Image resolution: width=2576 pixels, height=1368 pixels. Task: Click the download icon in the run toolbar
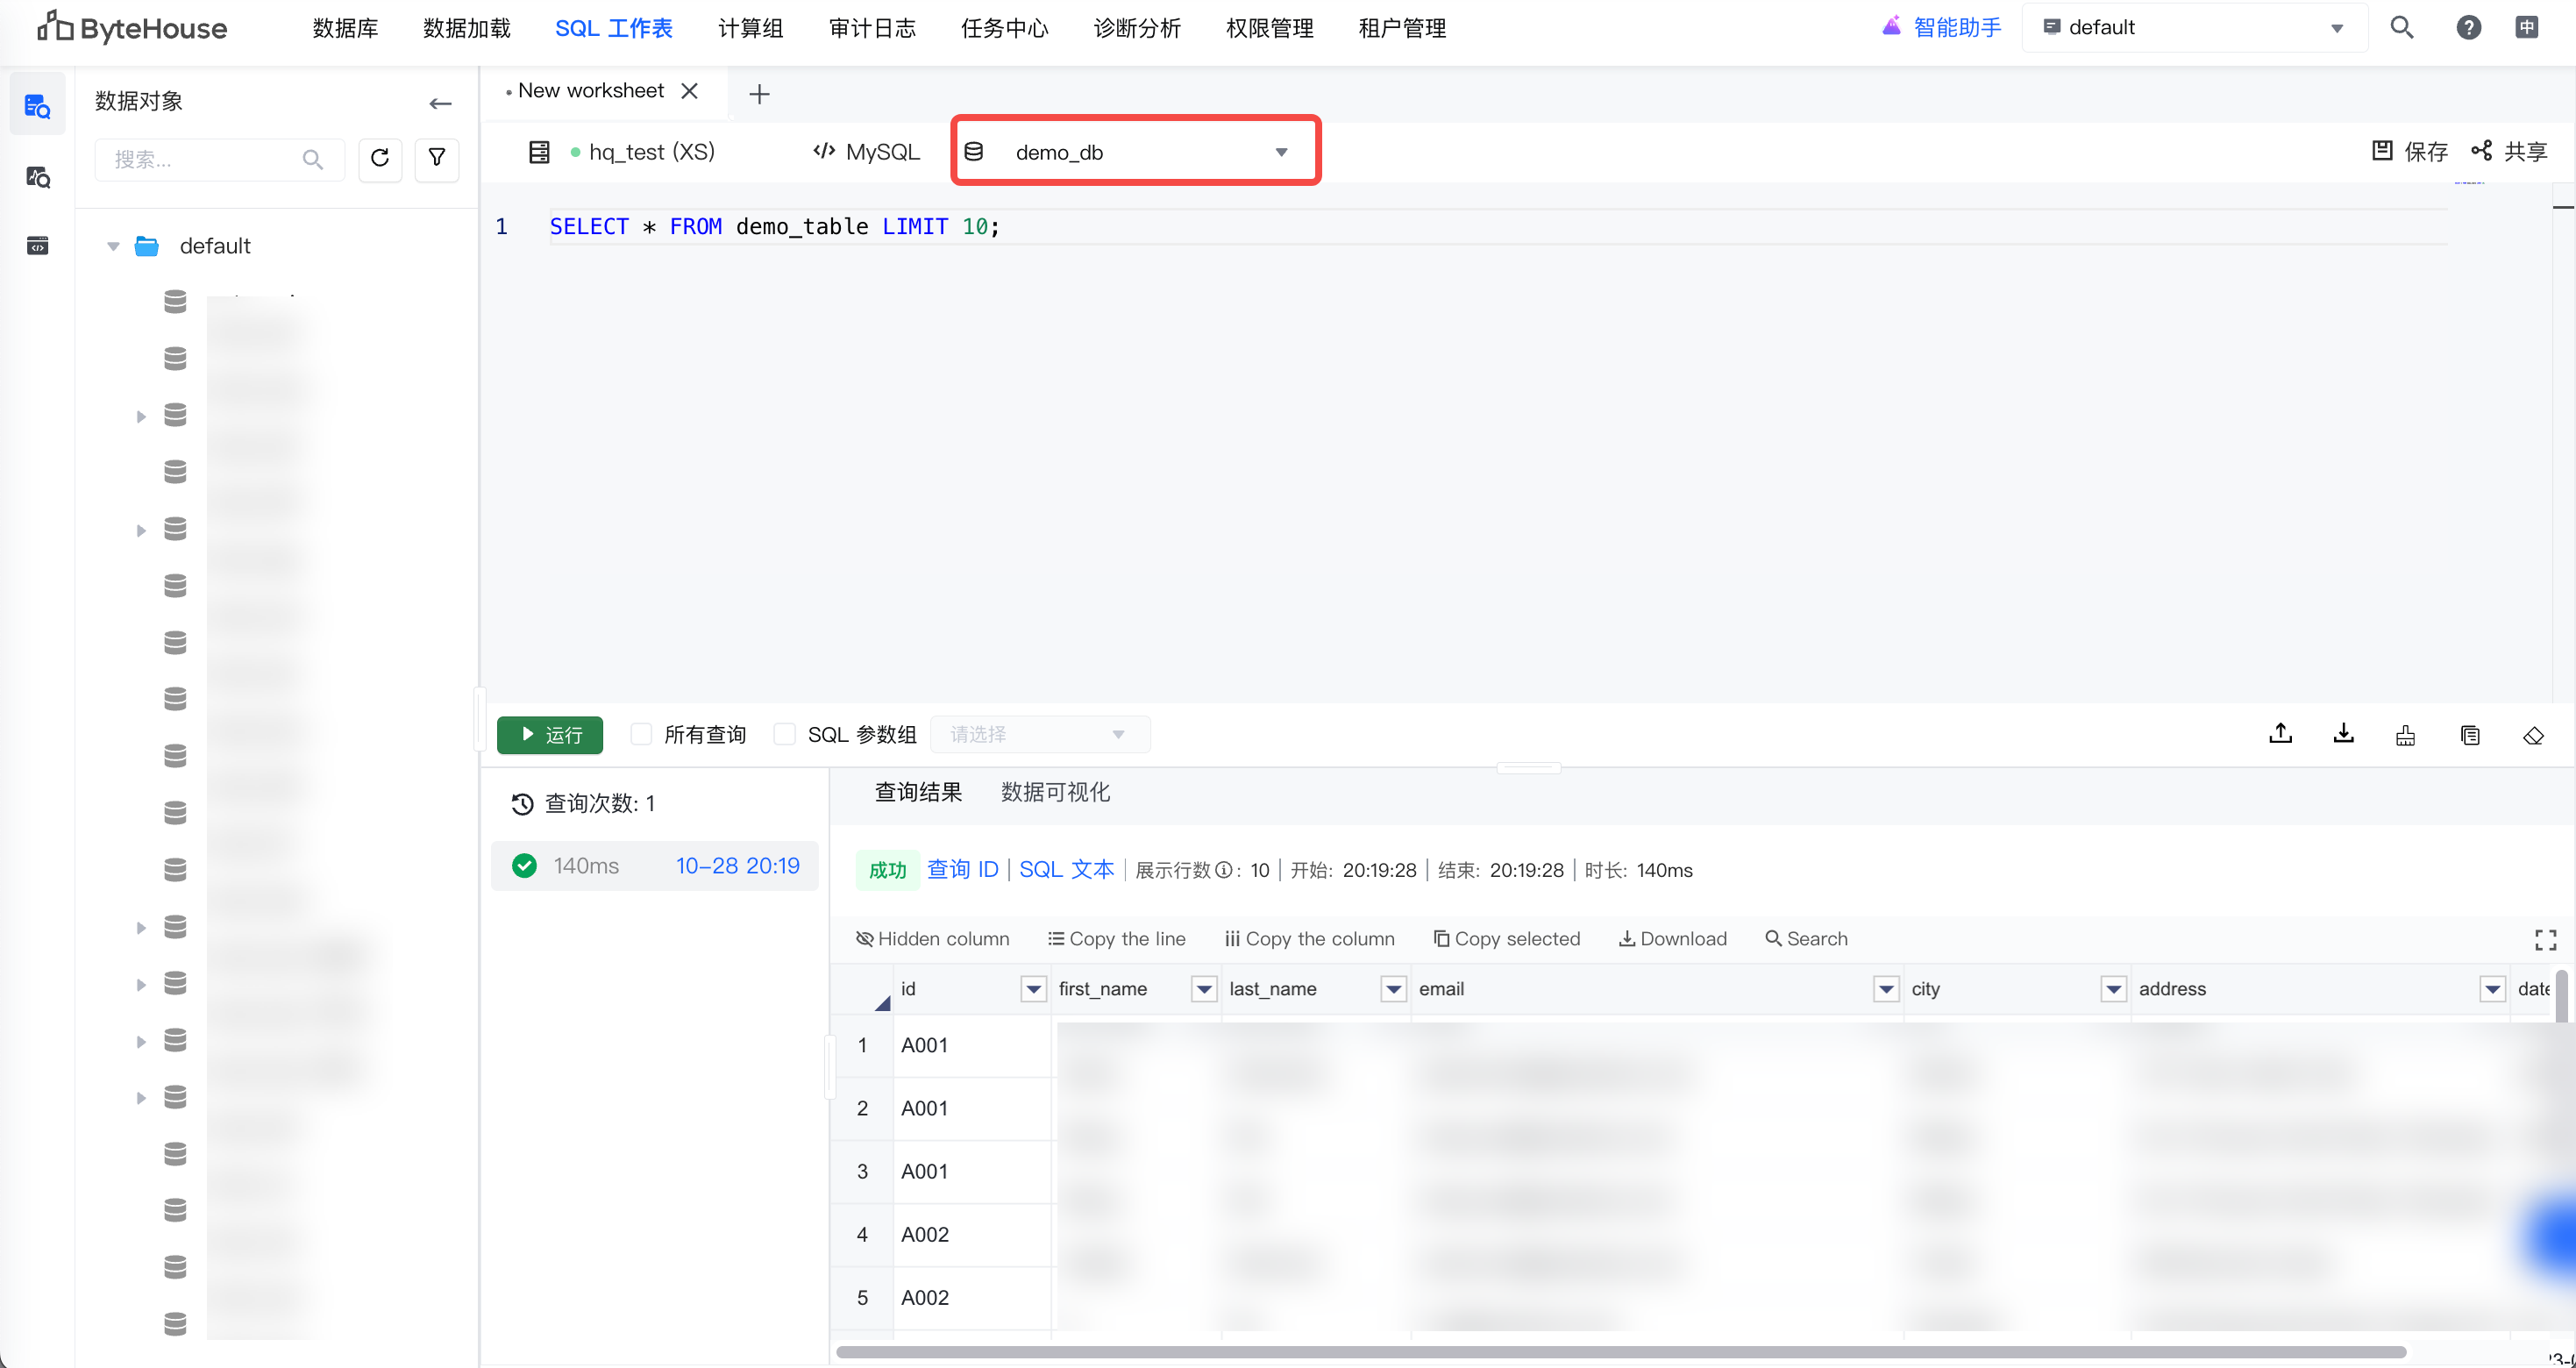tap(2343, 734)
